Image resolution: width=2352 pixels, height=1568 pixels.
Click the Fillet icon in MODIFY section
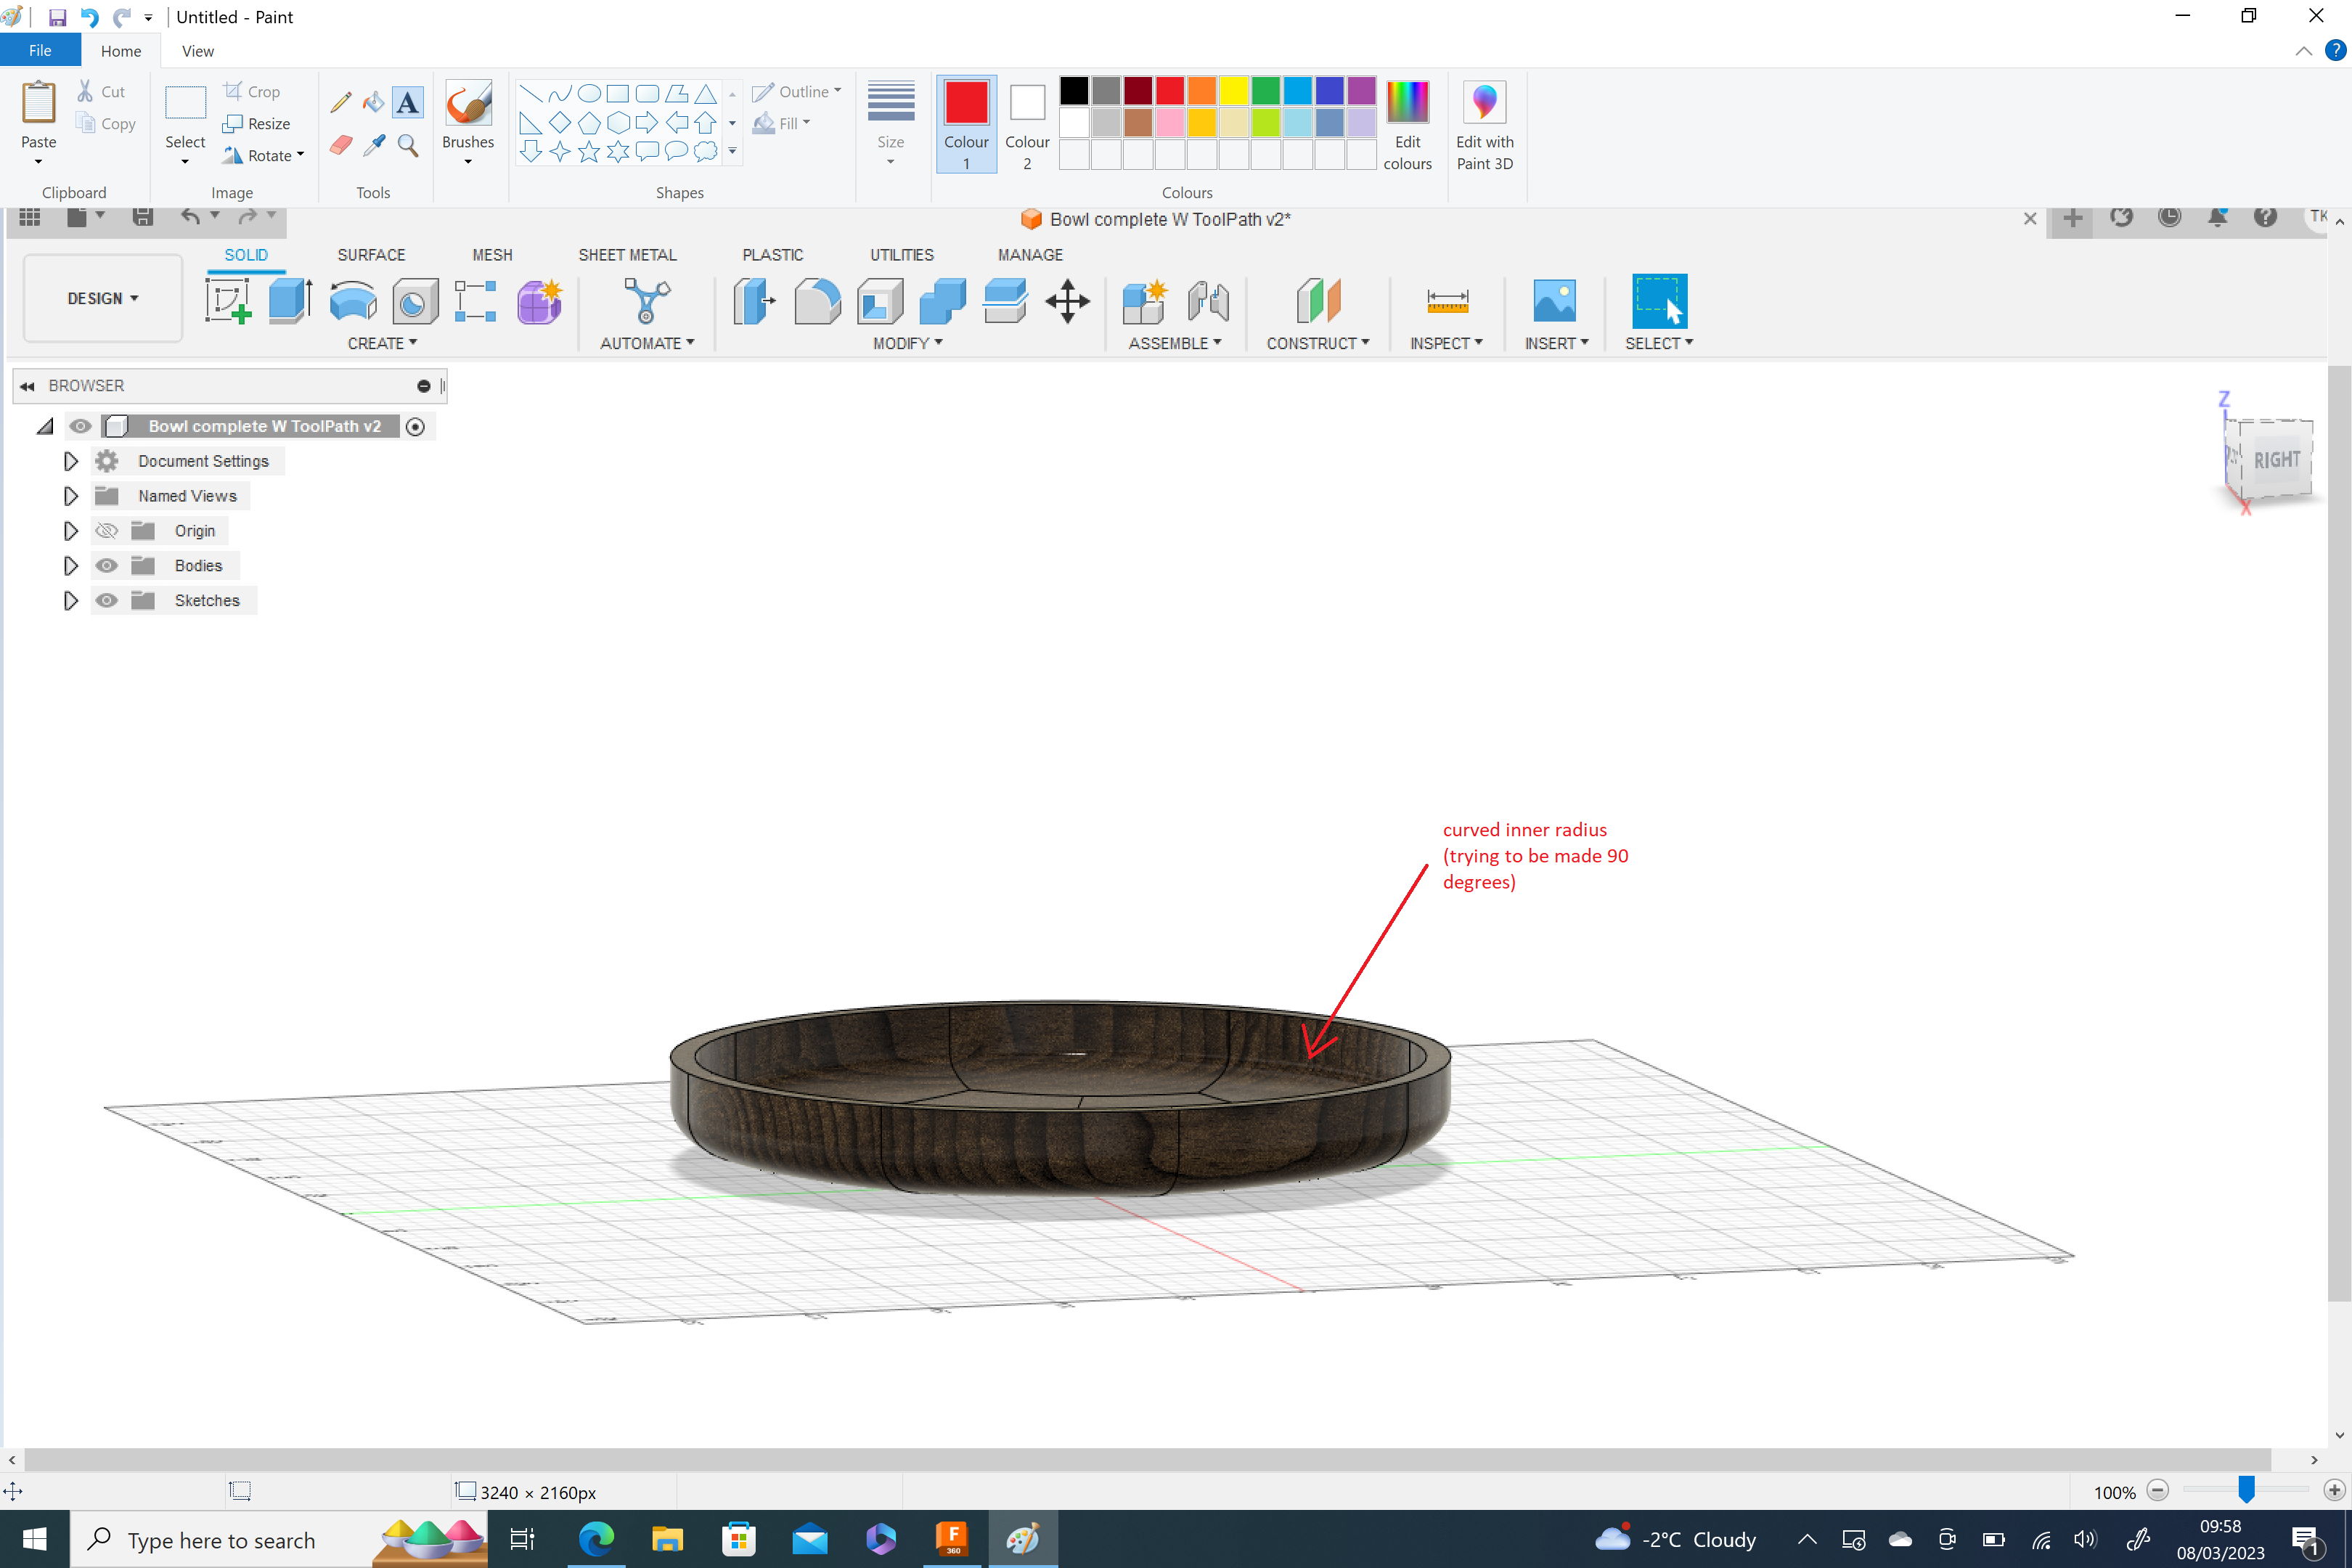click(x=818, y=301)
